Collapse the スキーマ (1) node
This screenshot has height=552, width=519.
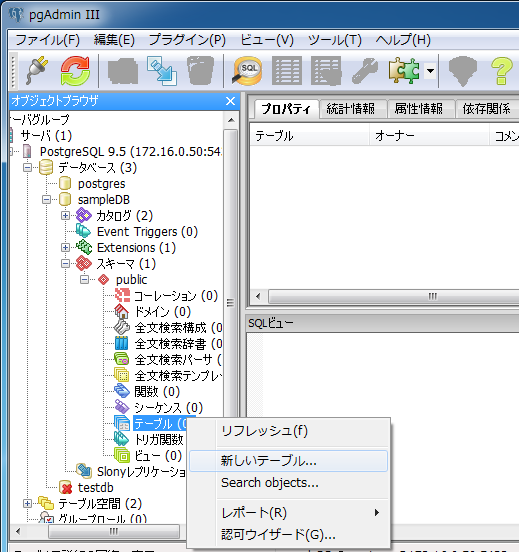tap(65, 263)
